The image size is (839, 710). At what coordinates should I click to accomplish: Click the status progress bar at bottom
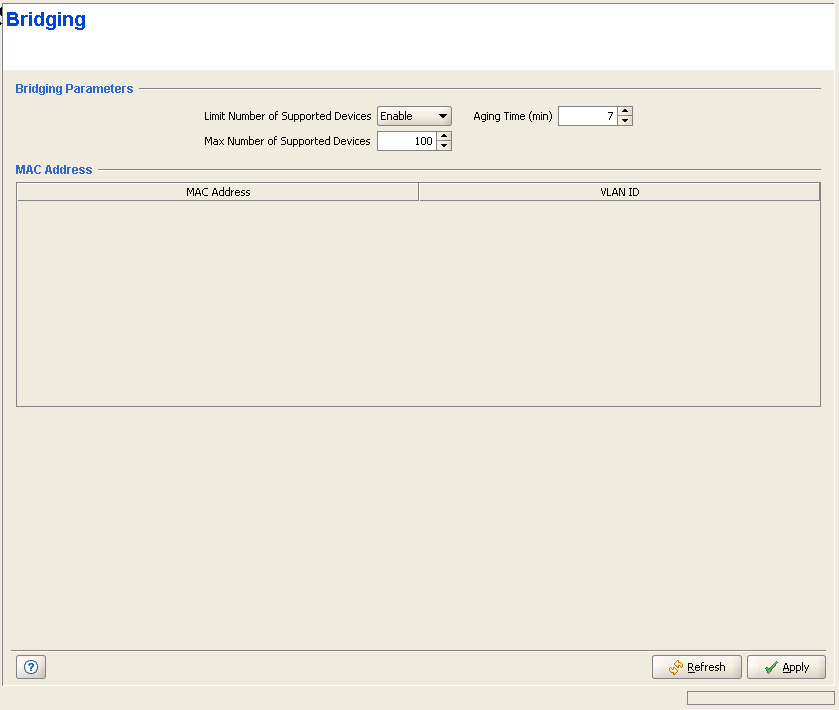[x=760, y=698]
